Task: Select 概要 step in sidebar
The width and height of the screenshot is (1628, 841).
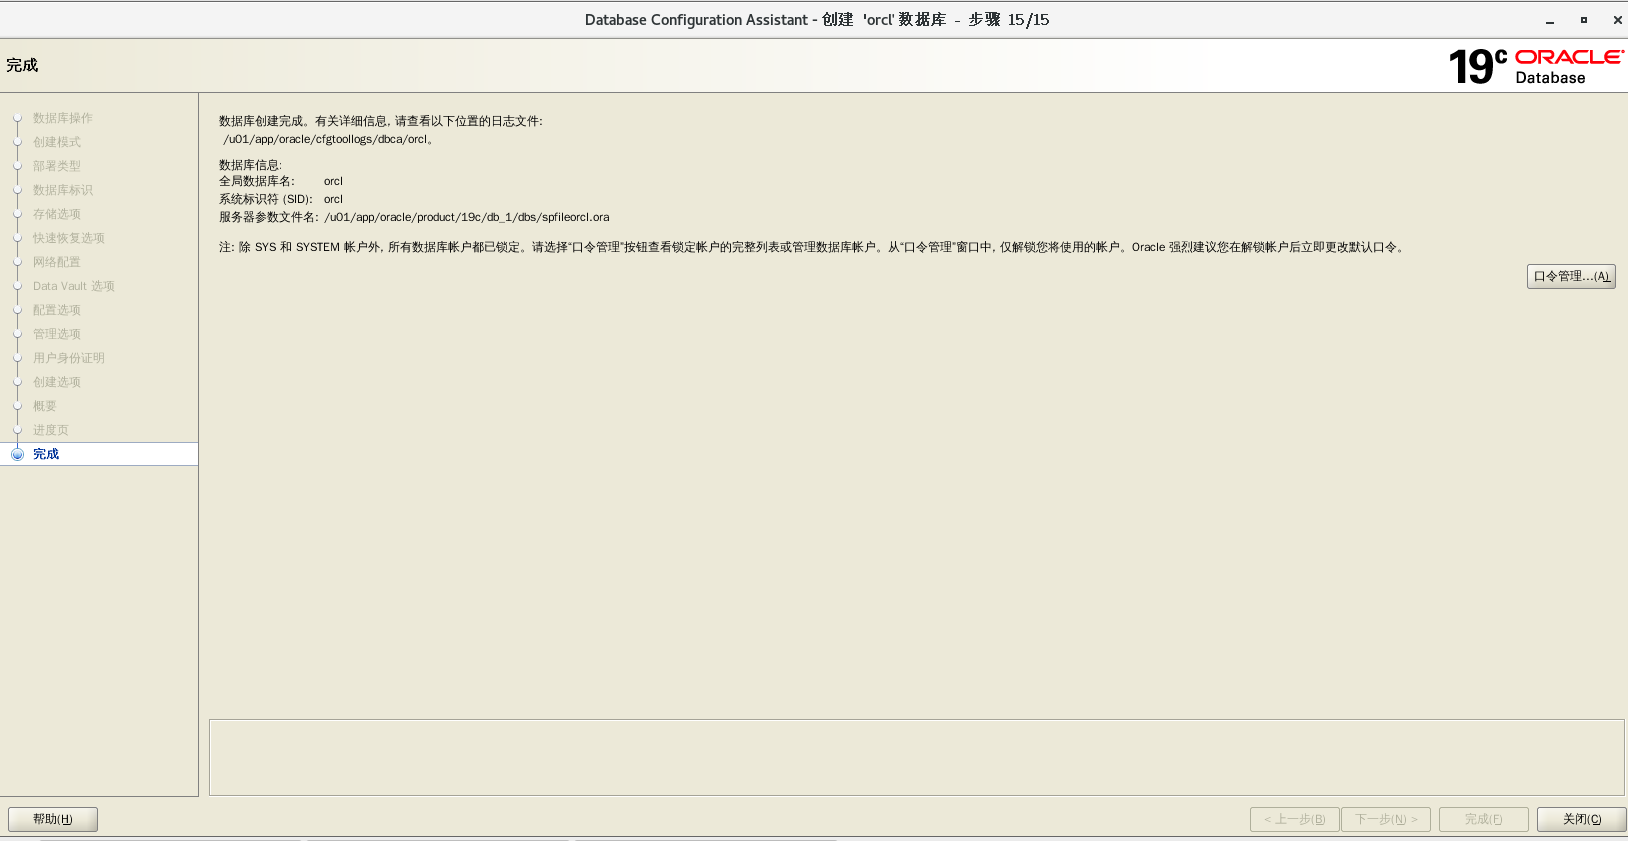Action: tap(44, 406)
